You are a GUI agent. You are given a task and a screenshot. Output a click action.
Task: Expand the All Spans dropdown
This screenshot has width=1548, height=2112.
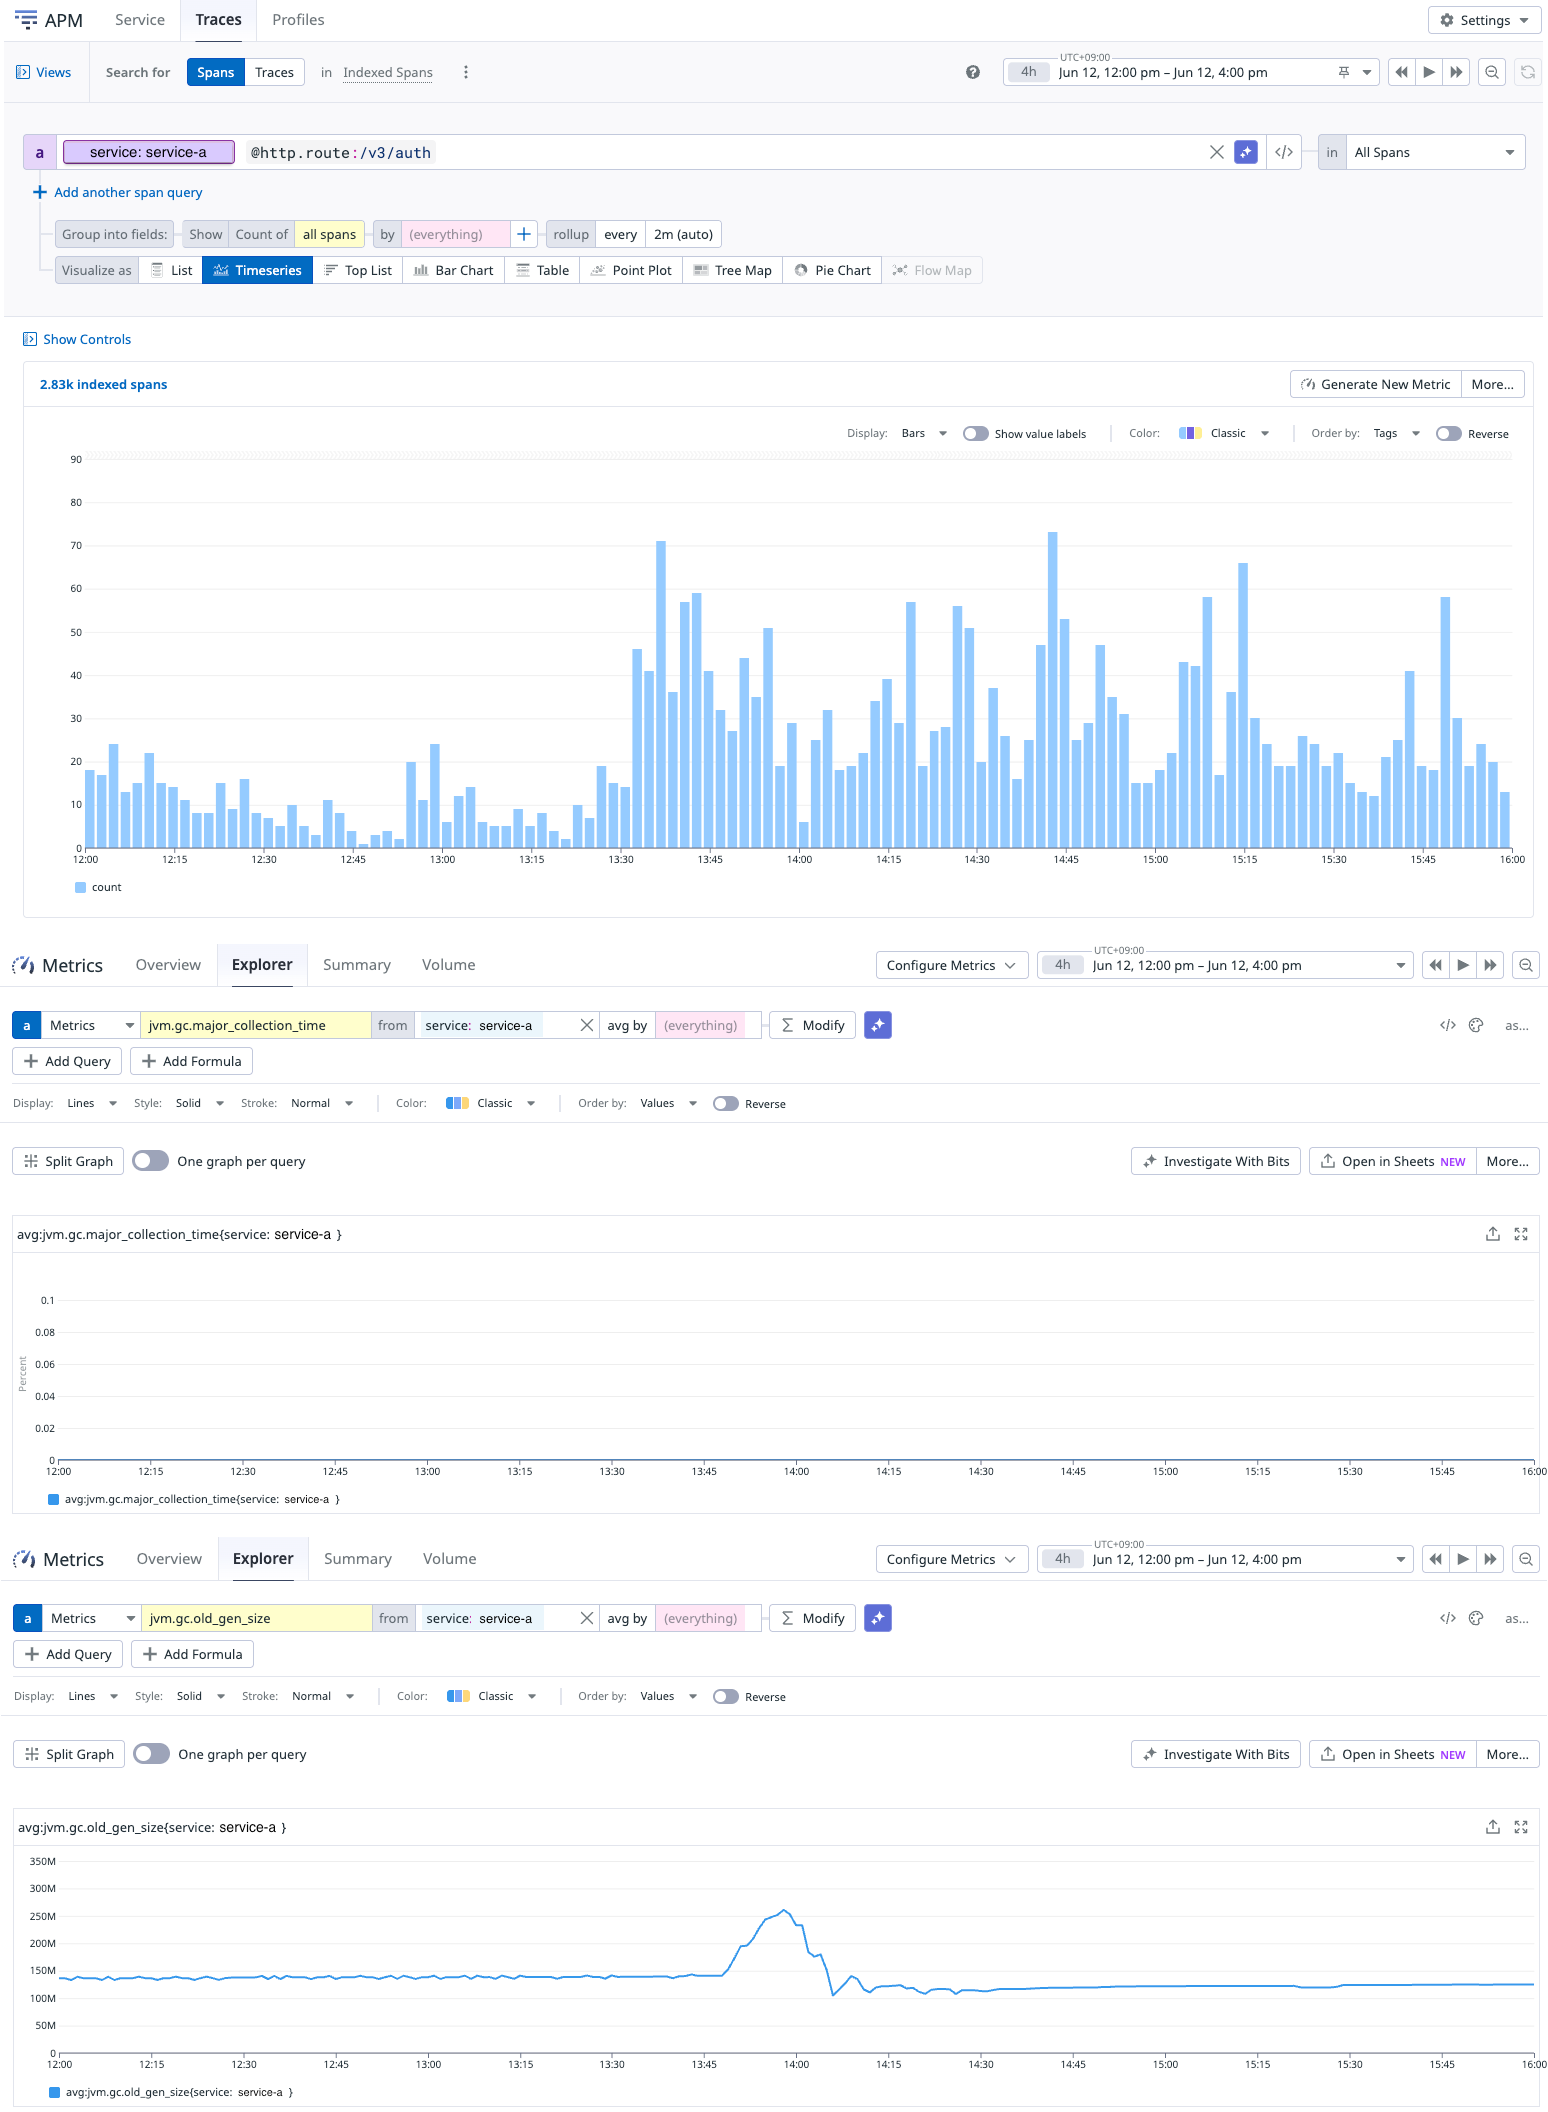pos(1435,152)
